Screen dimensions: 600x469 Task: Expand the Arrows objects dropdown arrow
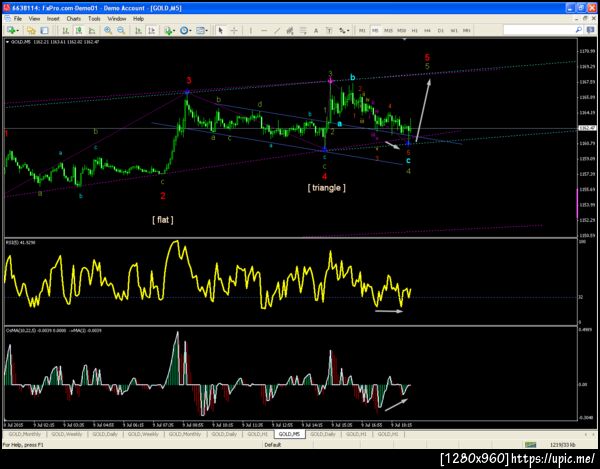point(348,31)
